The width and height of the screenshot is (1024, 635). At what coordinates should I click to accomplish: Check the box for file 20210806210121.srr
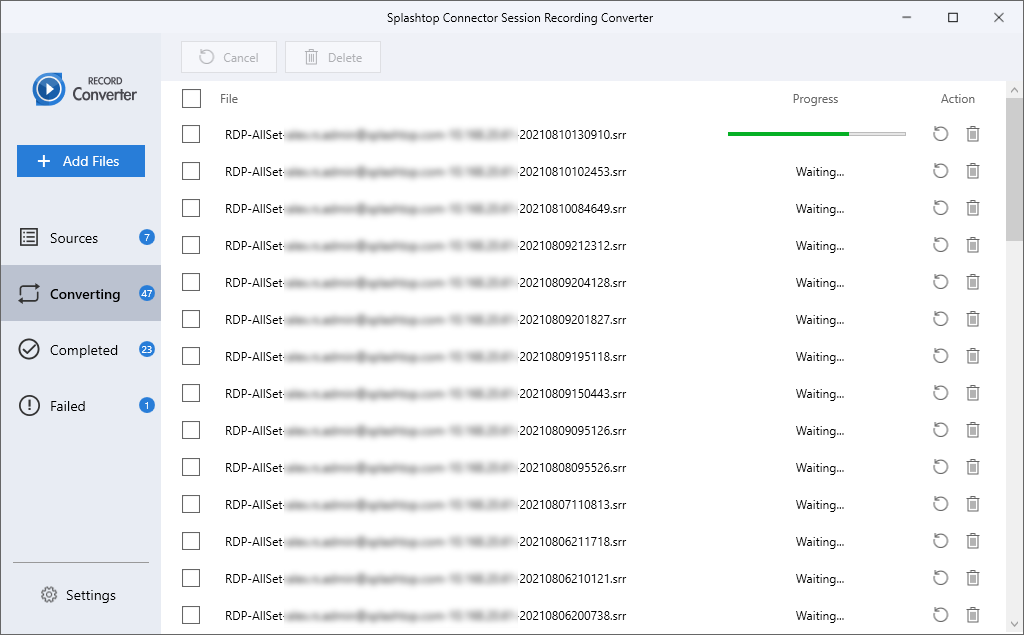click(x=191, y=578)
